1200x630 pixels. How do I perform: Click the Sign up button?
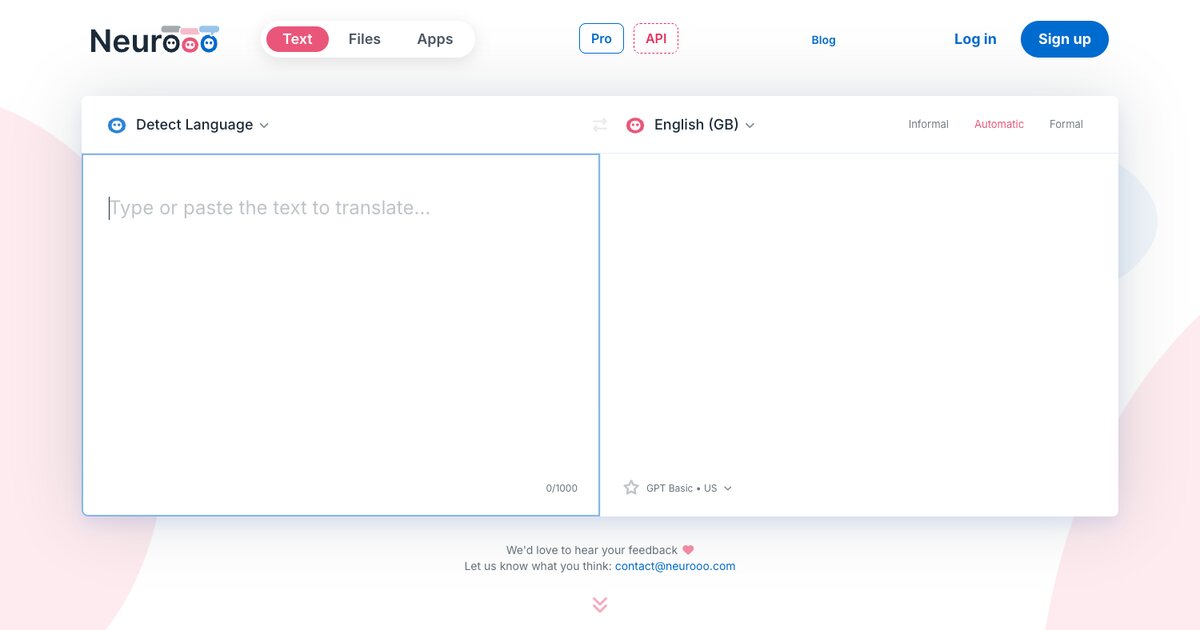click(1064, 39)
